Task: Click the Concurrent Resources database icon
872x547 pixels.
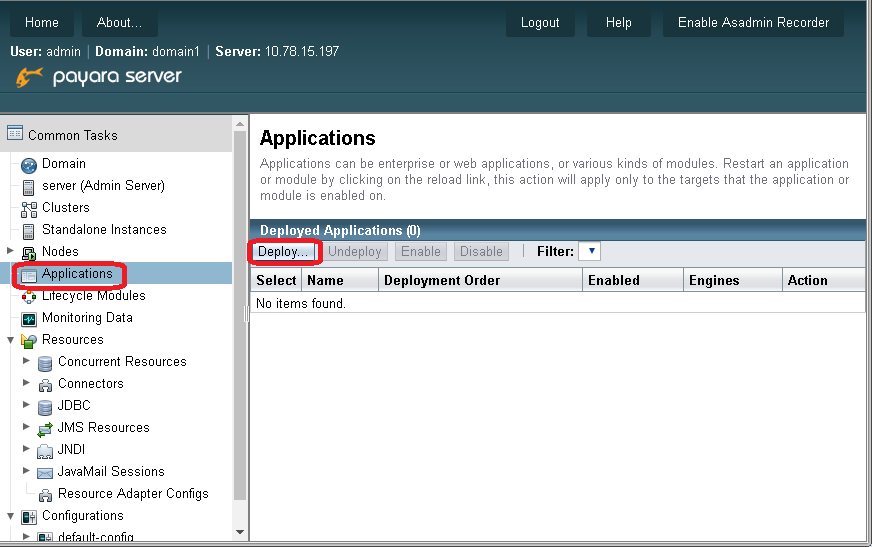Action: (45, 364)
